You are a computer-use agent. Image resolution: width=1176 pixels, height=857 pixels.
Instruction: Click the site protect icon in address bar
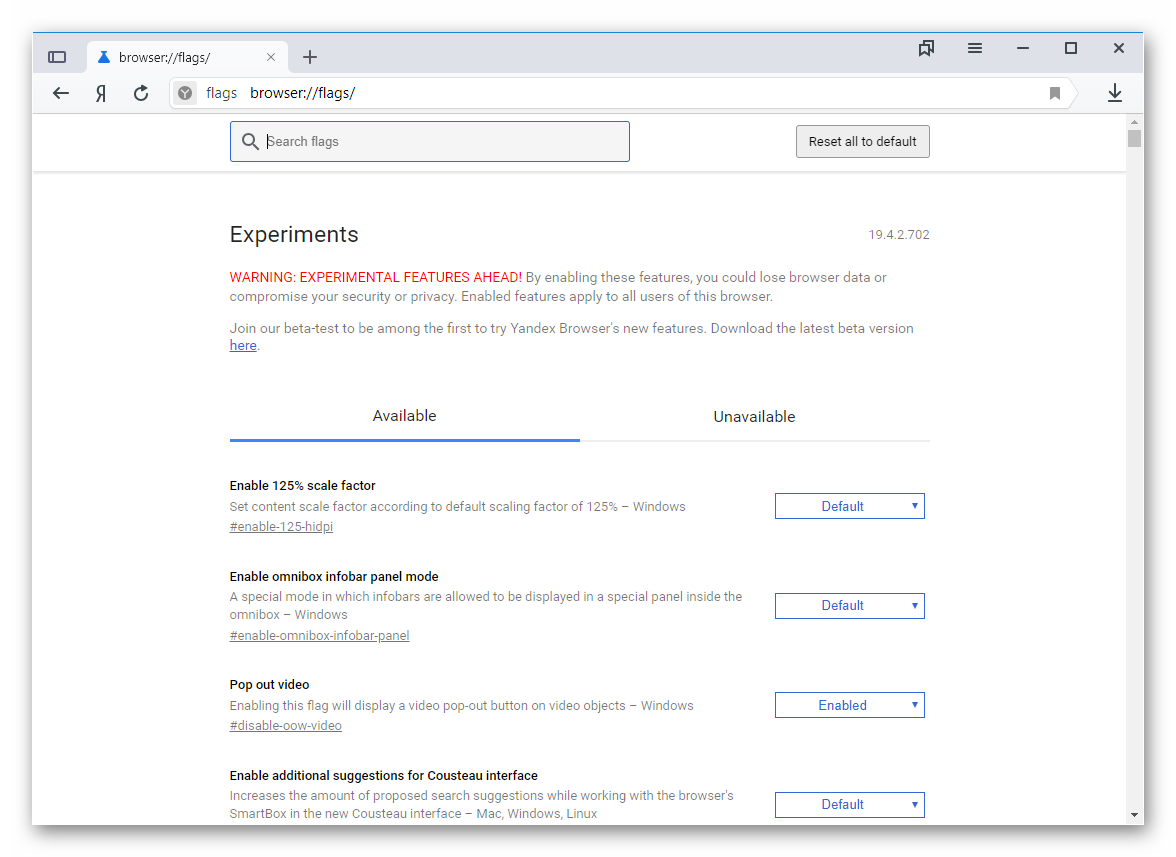point(185,93)
